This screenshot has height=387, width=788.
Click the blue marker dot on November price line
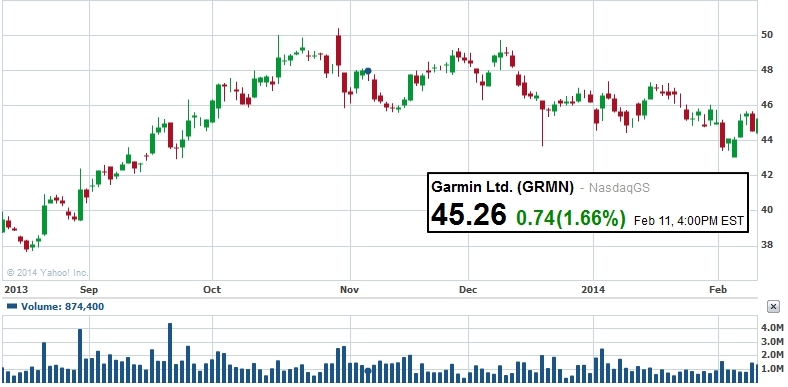pos(368,71)
